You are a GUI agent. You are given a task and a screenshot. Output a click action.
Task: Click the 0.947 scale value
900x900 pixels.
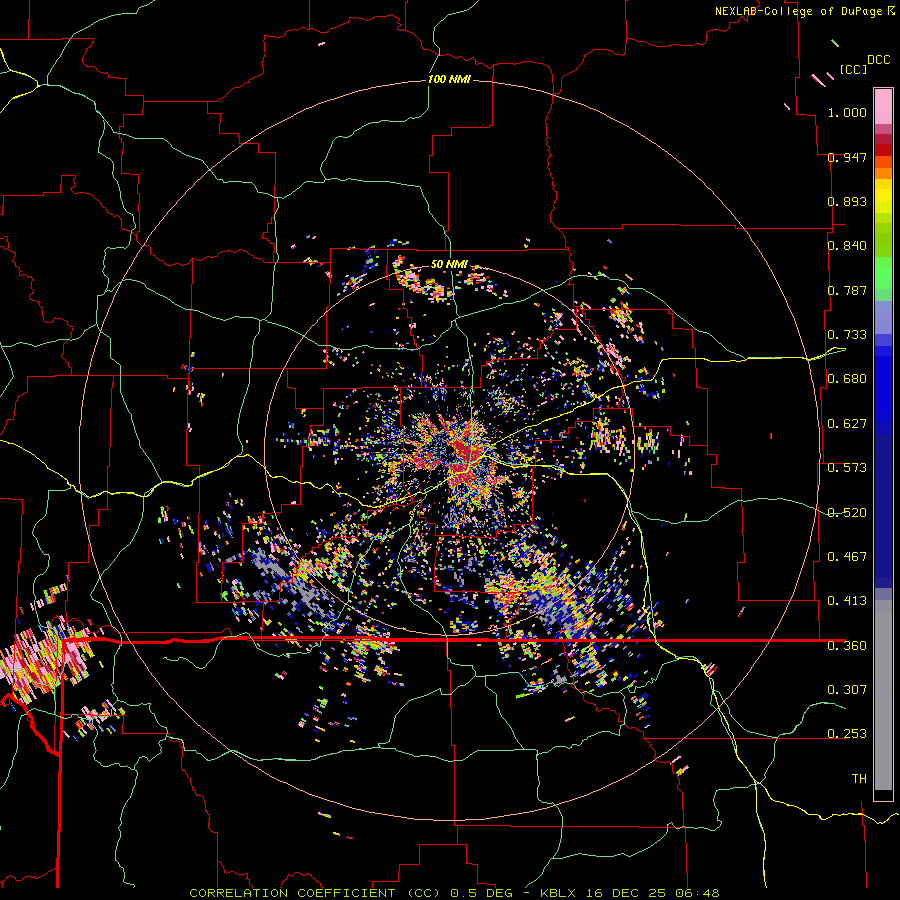847,157
